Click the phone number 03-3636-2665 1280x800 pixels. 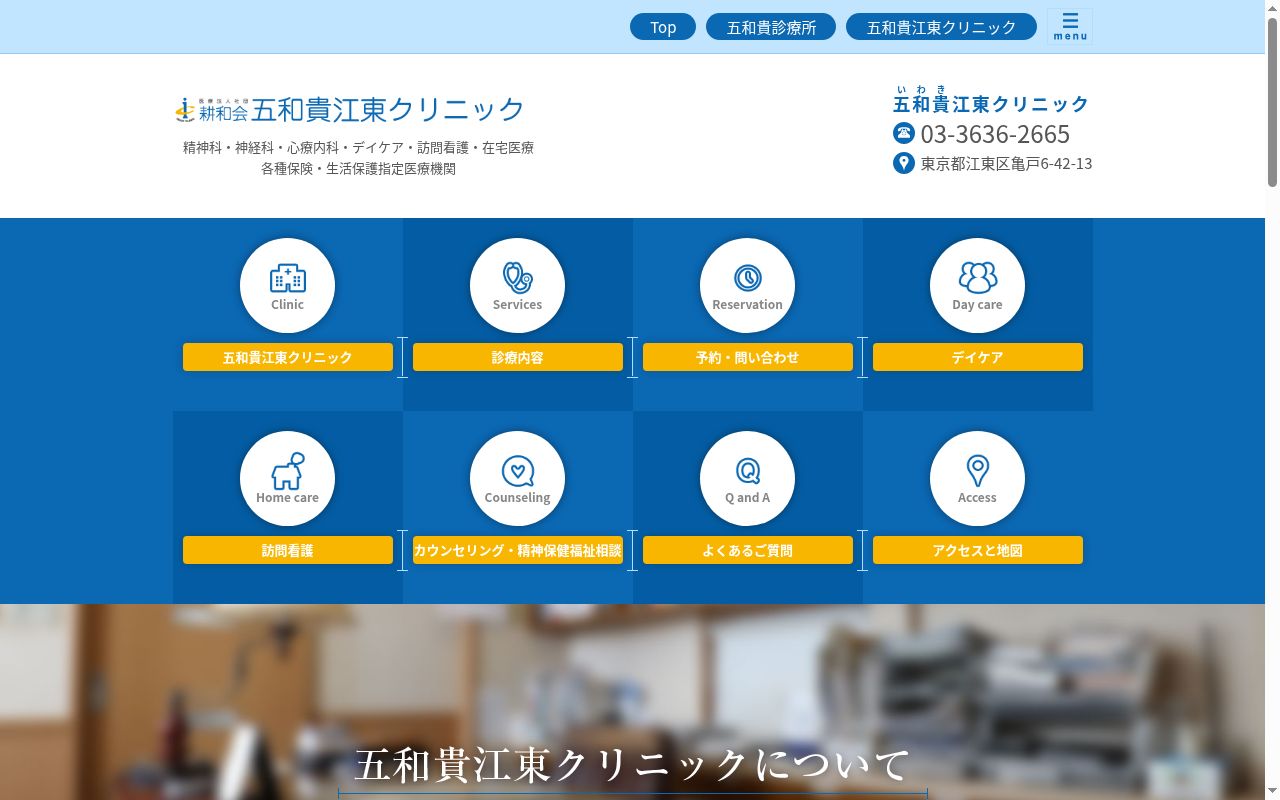[x=995, y=134]
